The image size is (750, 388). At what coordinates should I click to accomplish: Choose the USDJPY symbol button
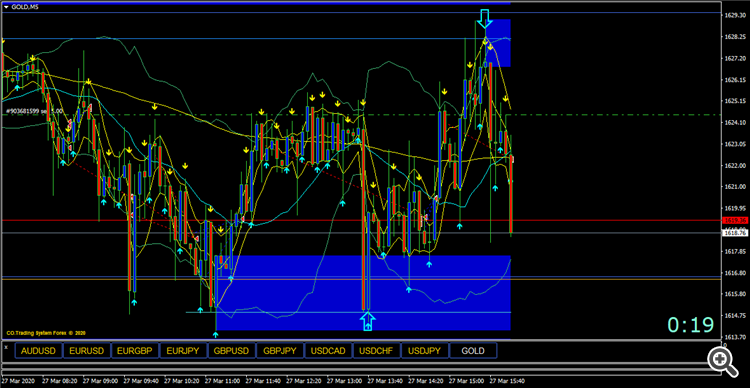(x=425, y=351)
